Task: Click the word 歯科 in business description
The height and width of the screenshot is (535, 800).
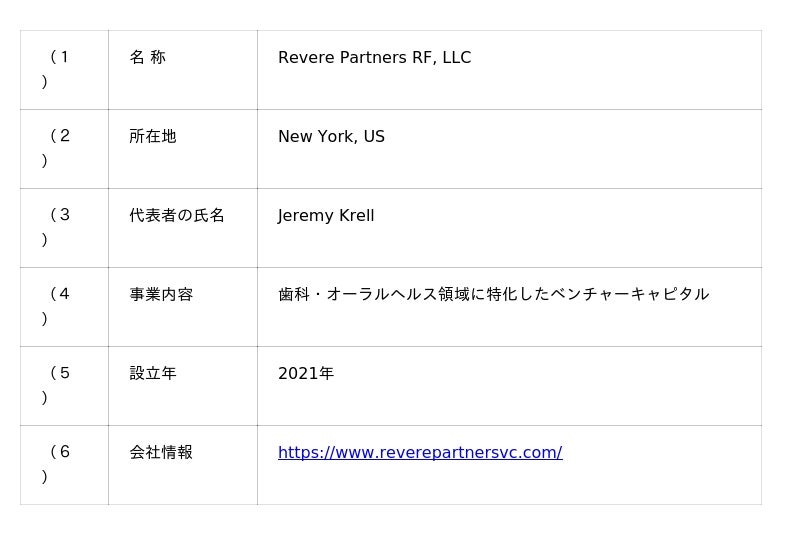Action: tap(294, 294)
